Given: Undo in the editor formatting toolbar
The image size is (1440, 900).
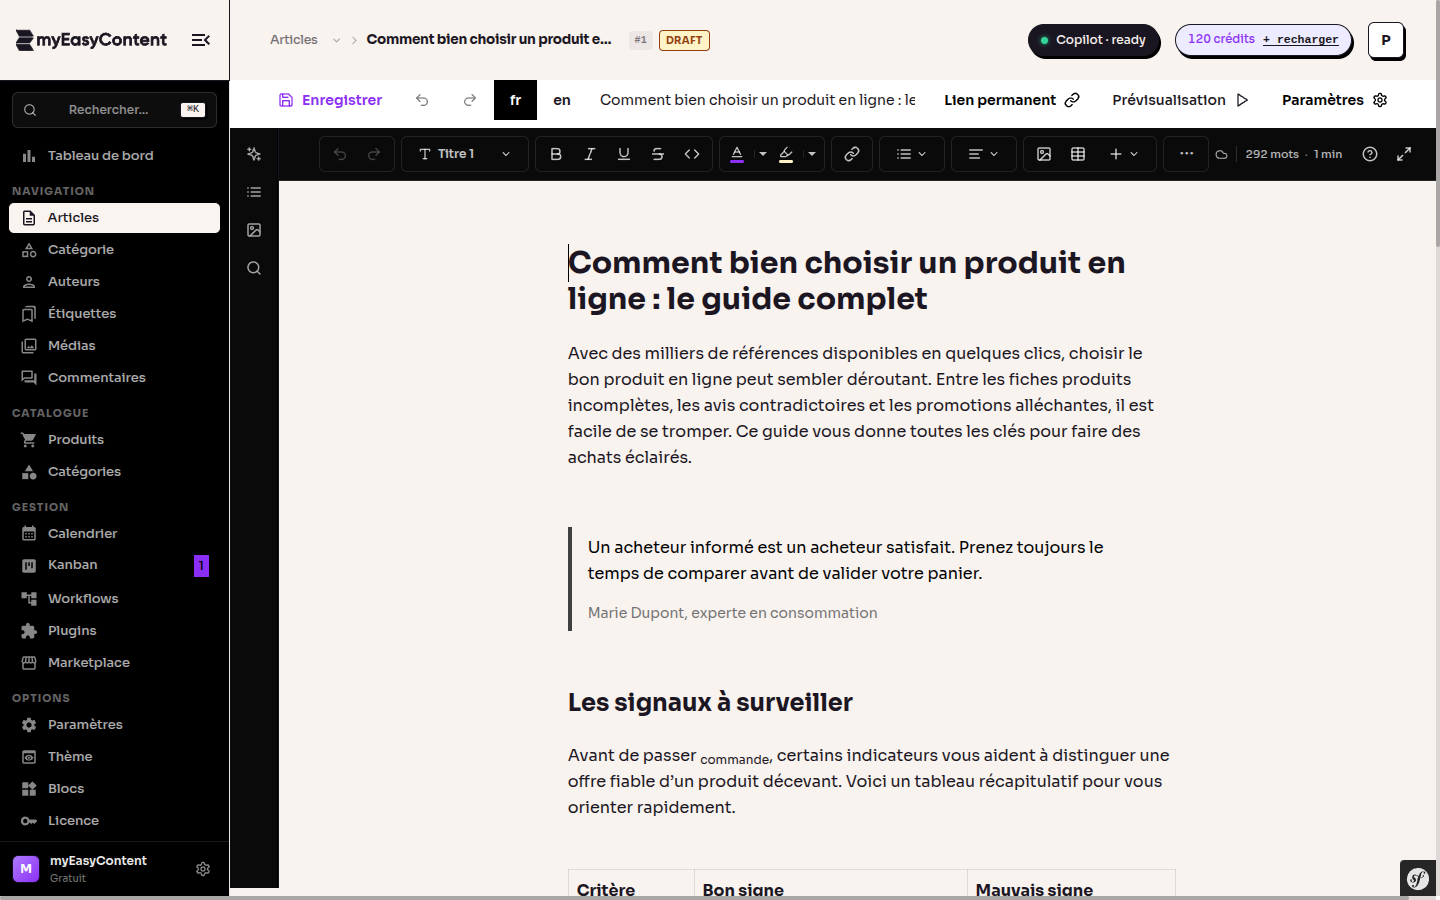Looking at the screenshot, I should [x=340, y=154].
